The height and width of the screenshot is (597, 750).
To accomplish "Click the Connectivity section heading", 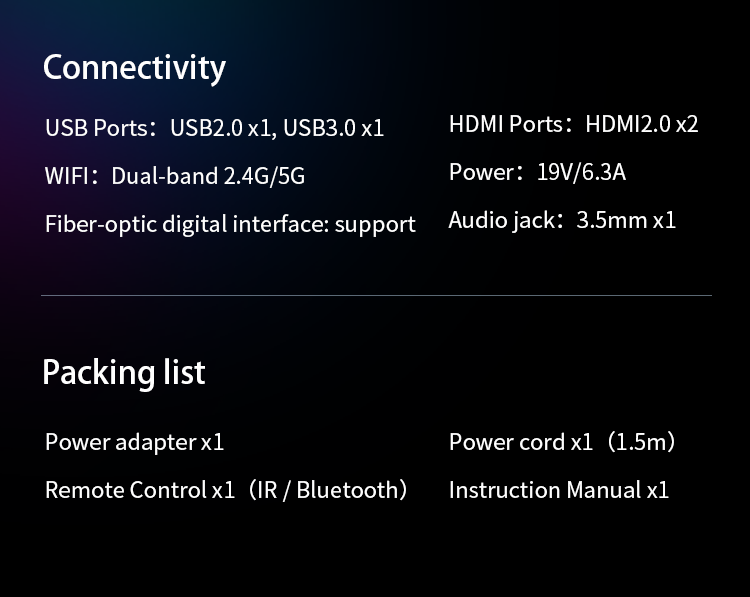I will click(x=134, y=68).
